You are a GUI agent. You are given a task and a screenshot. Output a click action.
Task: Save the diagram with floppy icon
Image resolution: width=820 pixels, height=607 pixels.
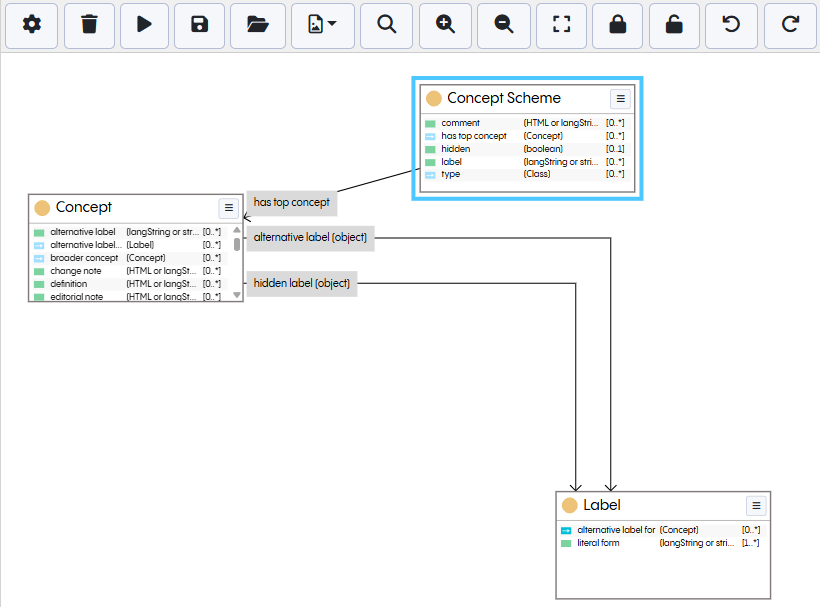coord(199,25)
